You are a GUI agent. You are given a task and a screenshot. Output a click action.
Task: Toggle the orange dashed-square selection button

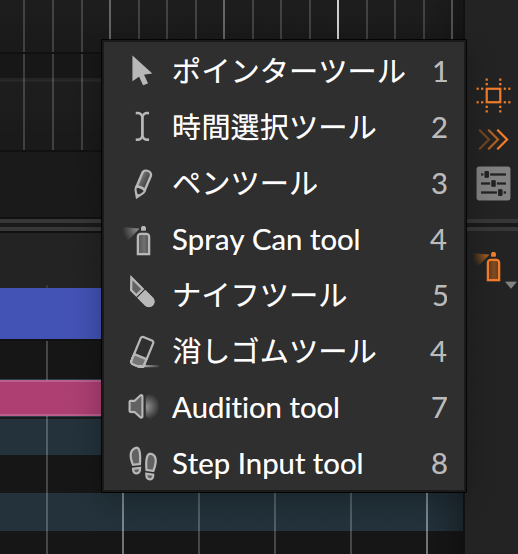click(x=493, y=95)
